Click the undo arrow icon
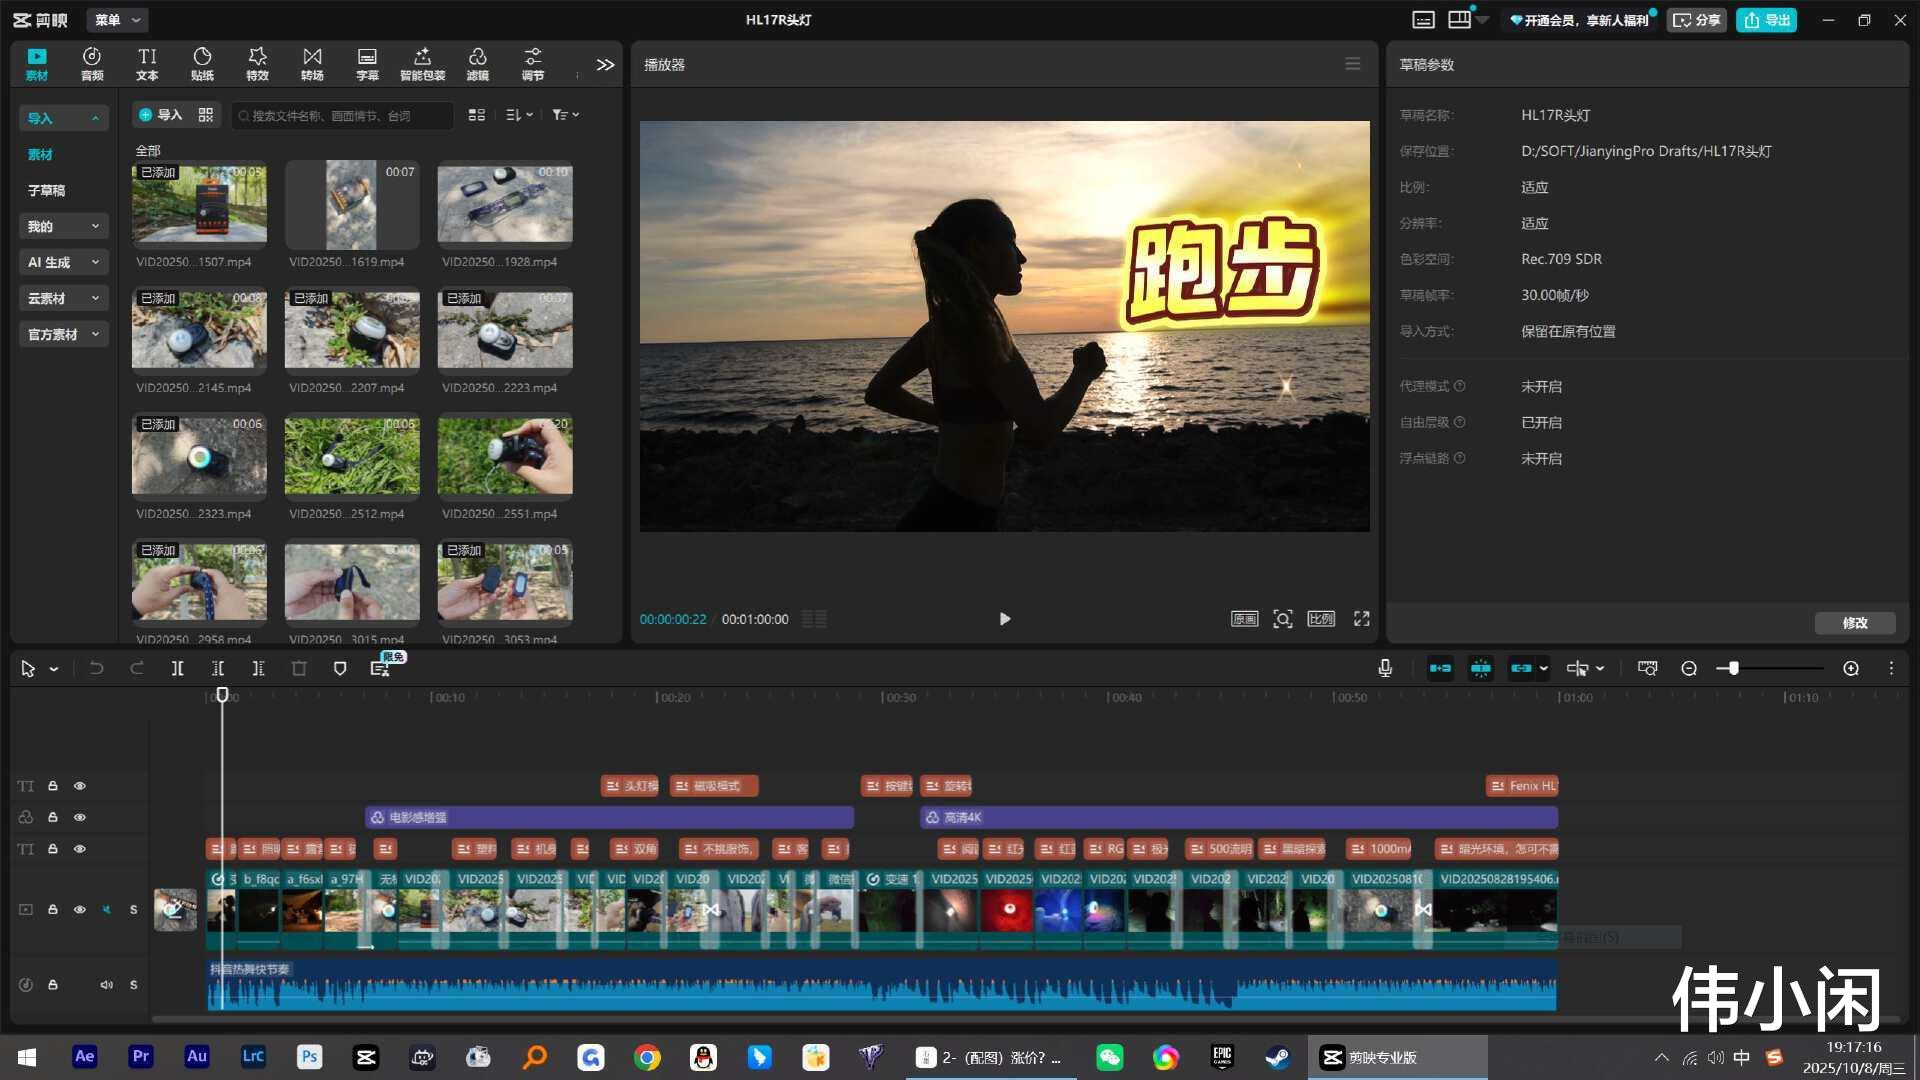This screenshot has height=1080, width=1920. coord(96,669)
